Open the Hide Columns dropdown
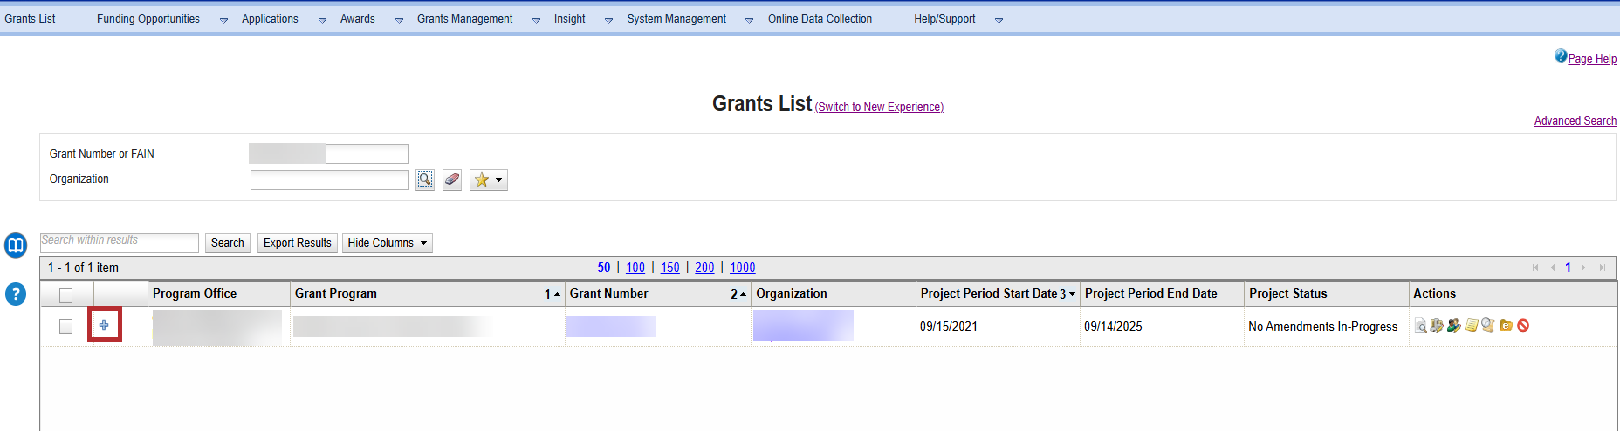Image resolution: width=1620 pixels, height=433 pixels. tap(387, 243)
